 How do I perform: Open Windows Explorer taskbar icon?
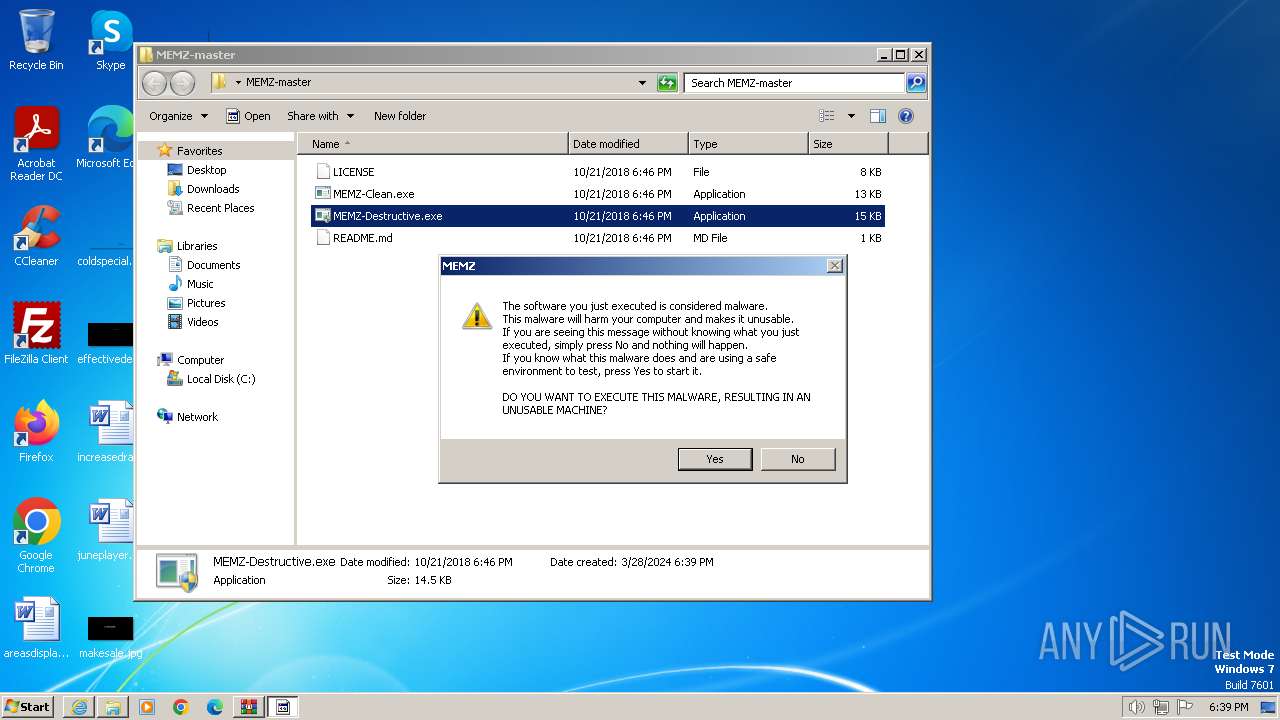pos(113,707)
